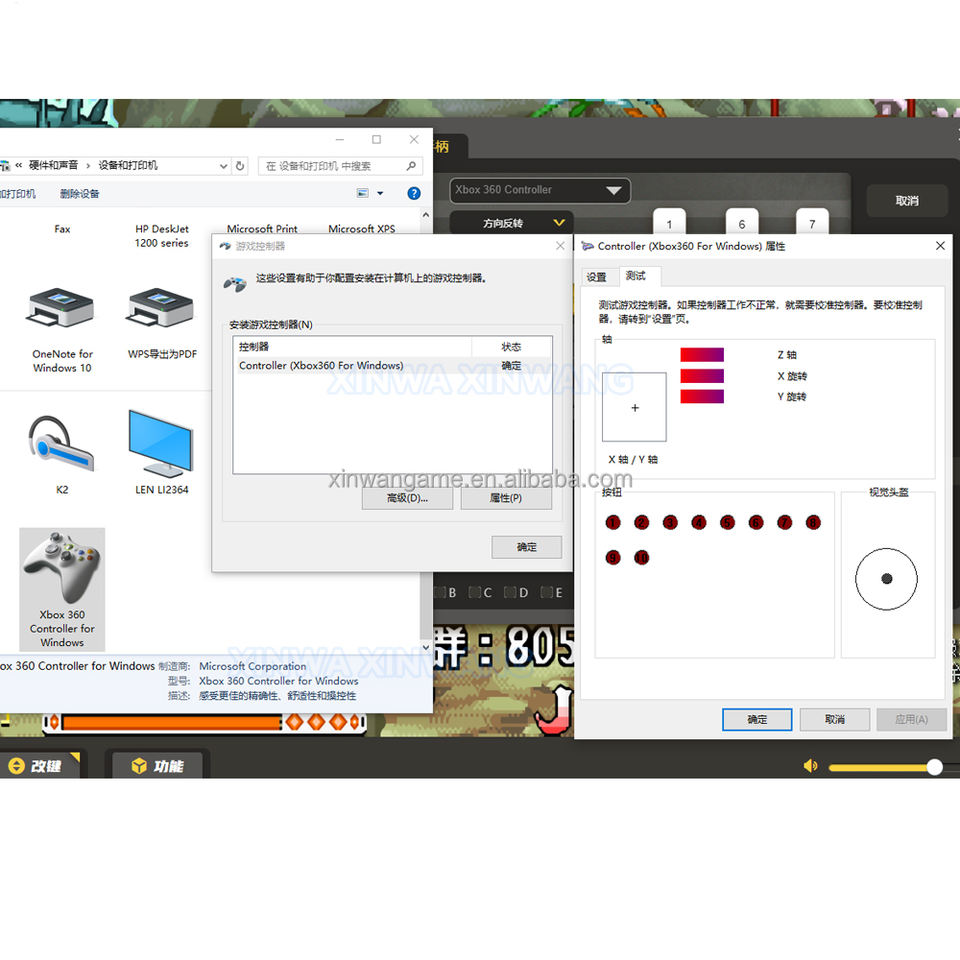
Task: Click button indicator 10 in the test tab
Action: coord(642,557)
